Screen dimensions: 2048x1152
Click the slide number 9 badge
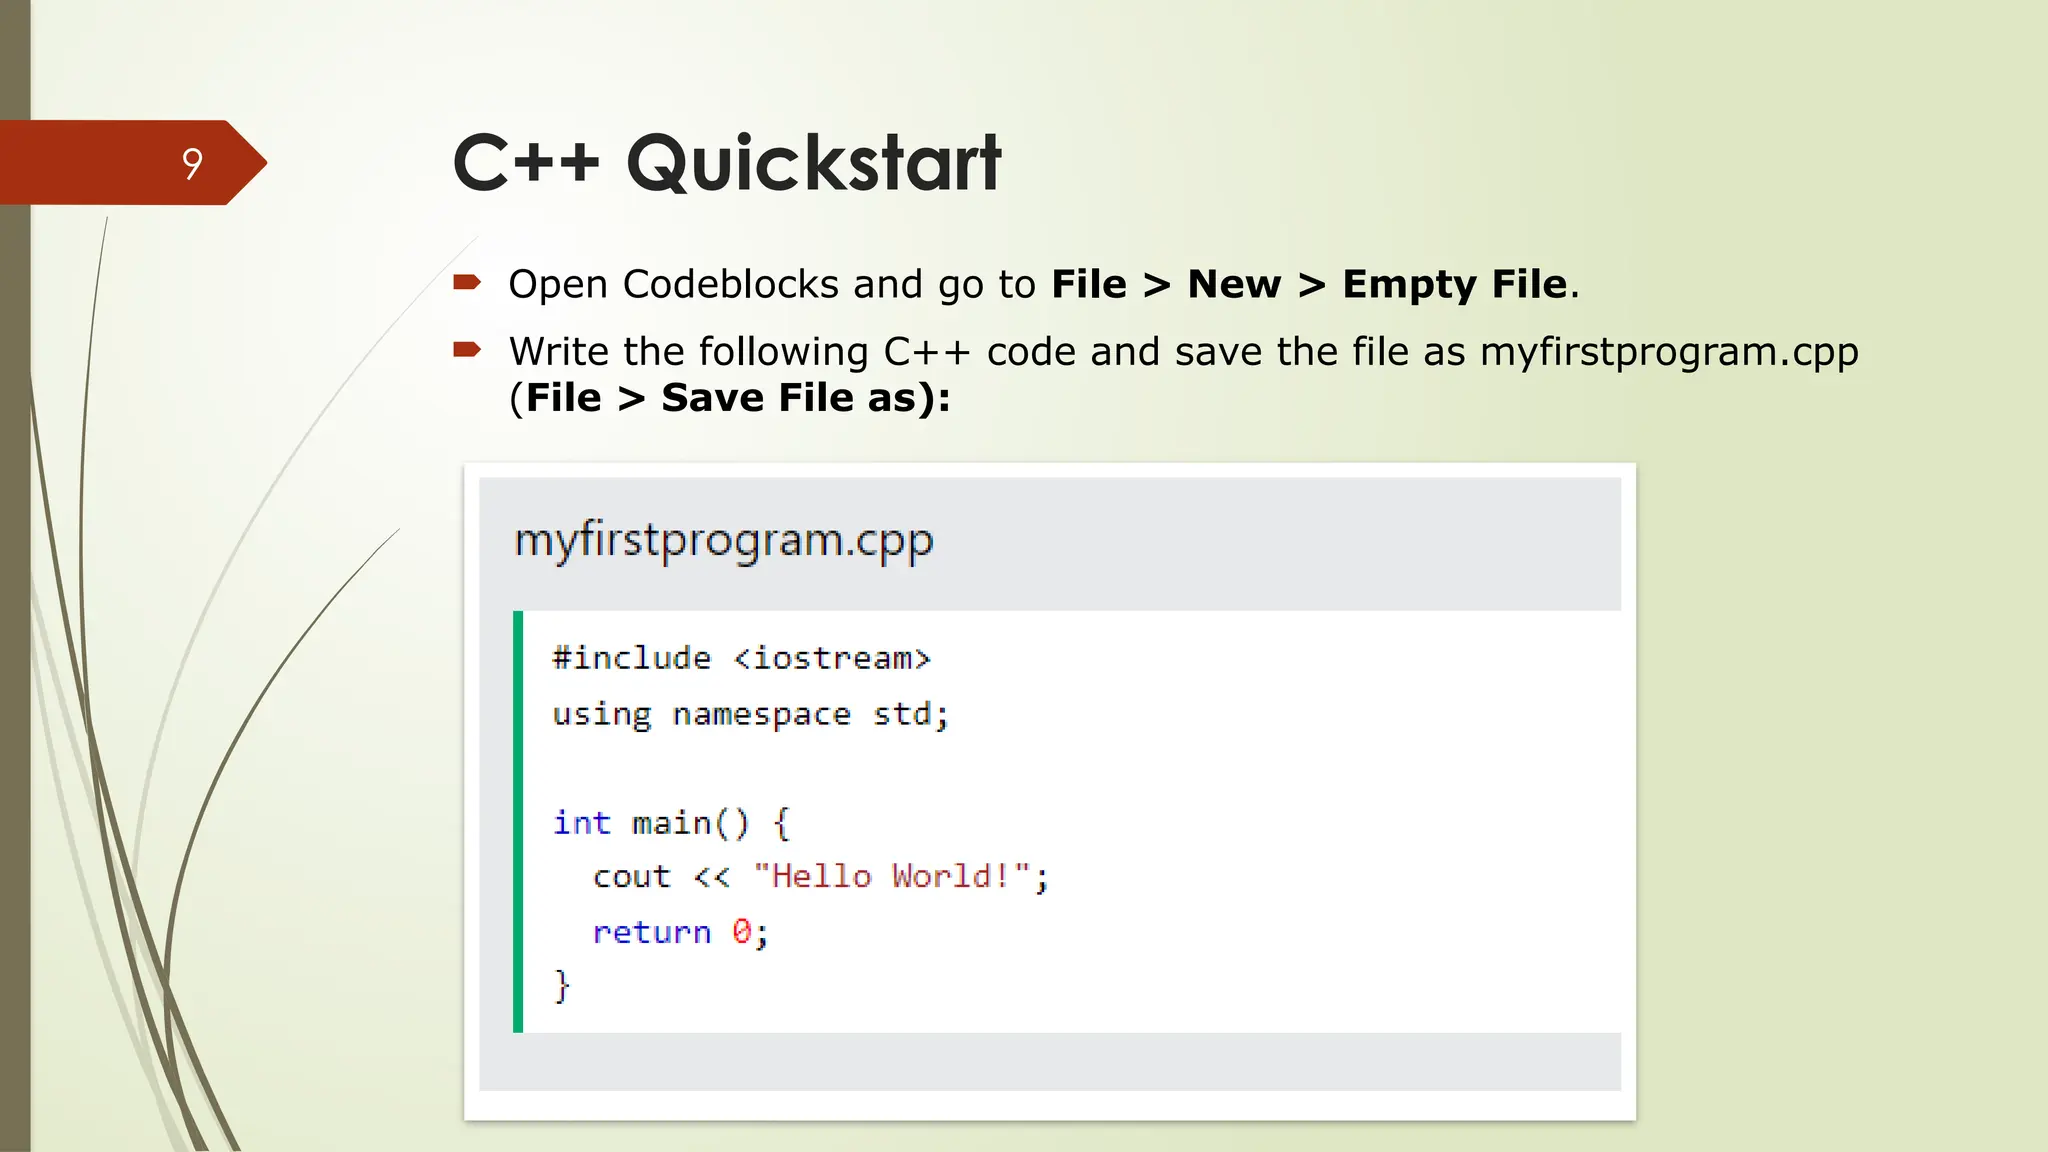pos(133,163)
